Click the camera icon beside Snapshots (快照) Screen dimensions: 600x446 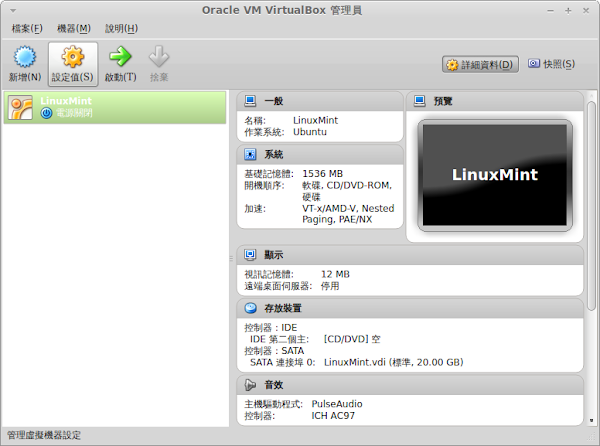[x=534, y=63]
